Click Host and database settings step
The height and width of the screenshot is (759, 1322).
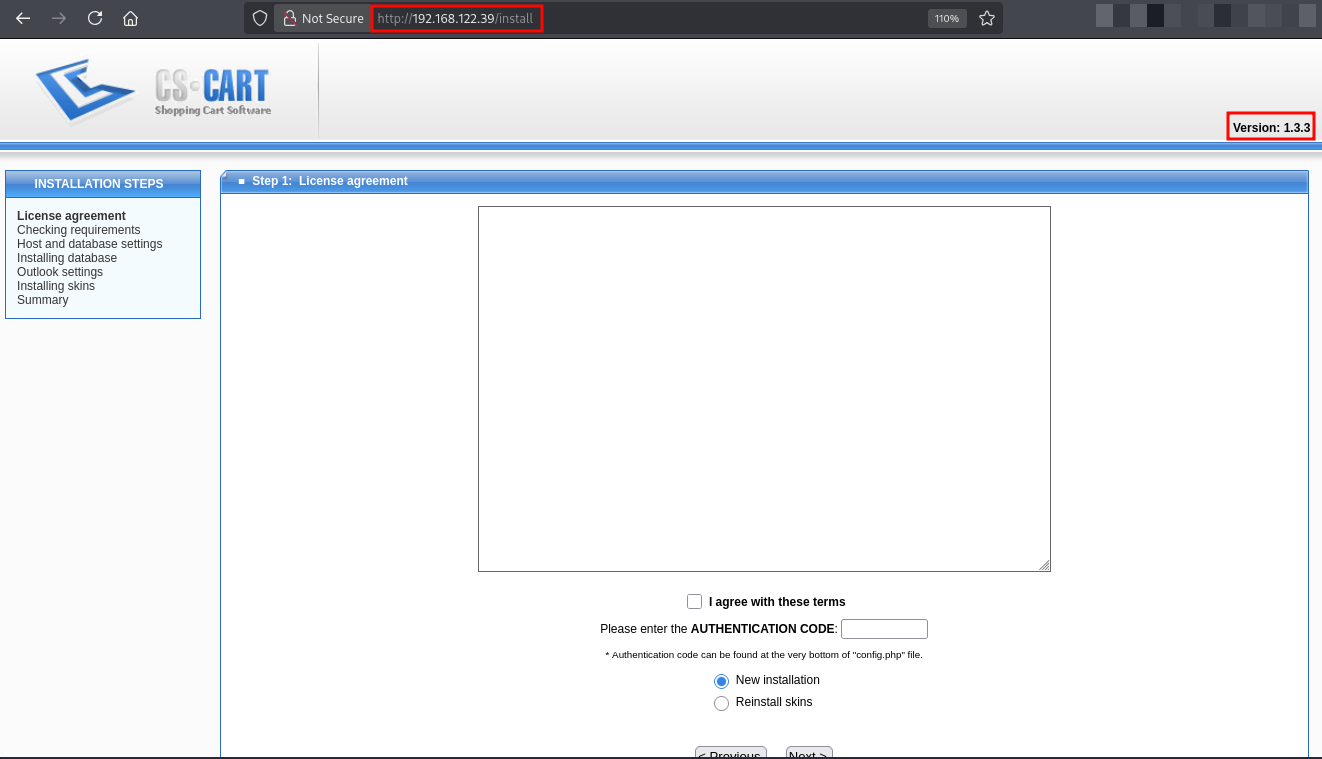(89, 244)
